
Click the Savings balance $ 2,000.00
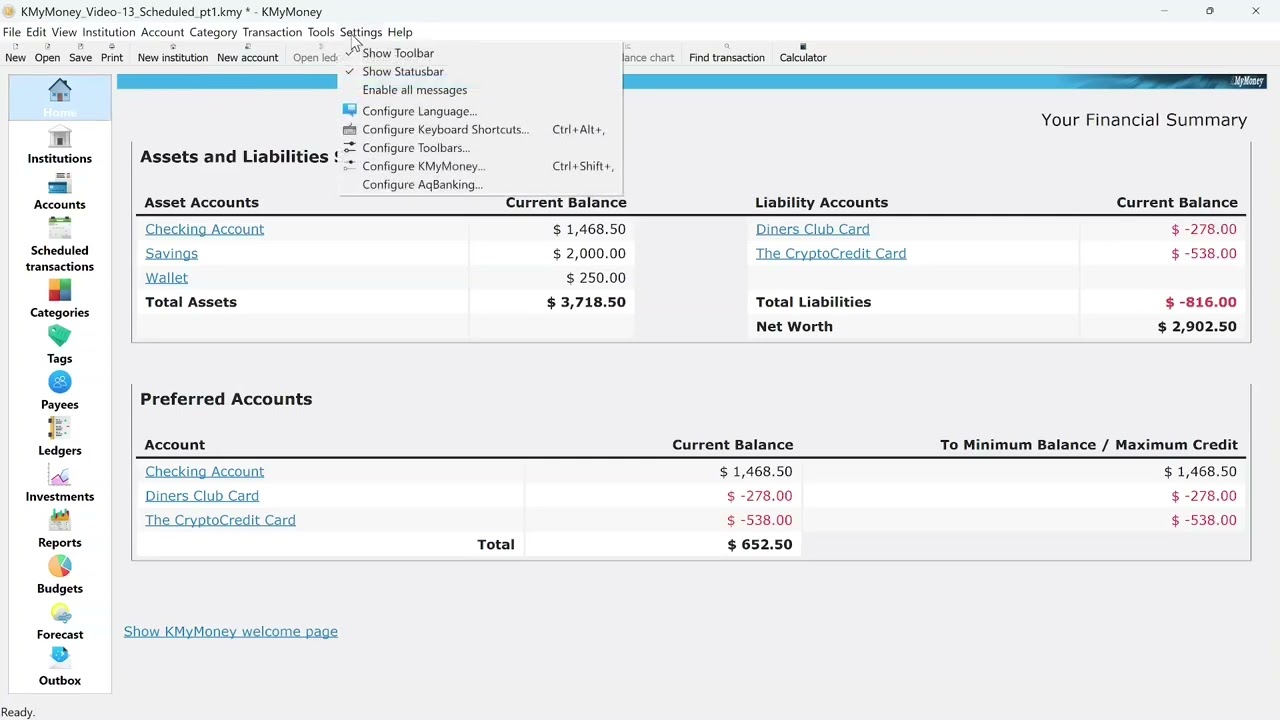pos(589,254)
